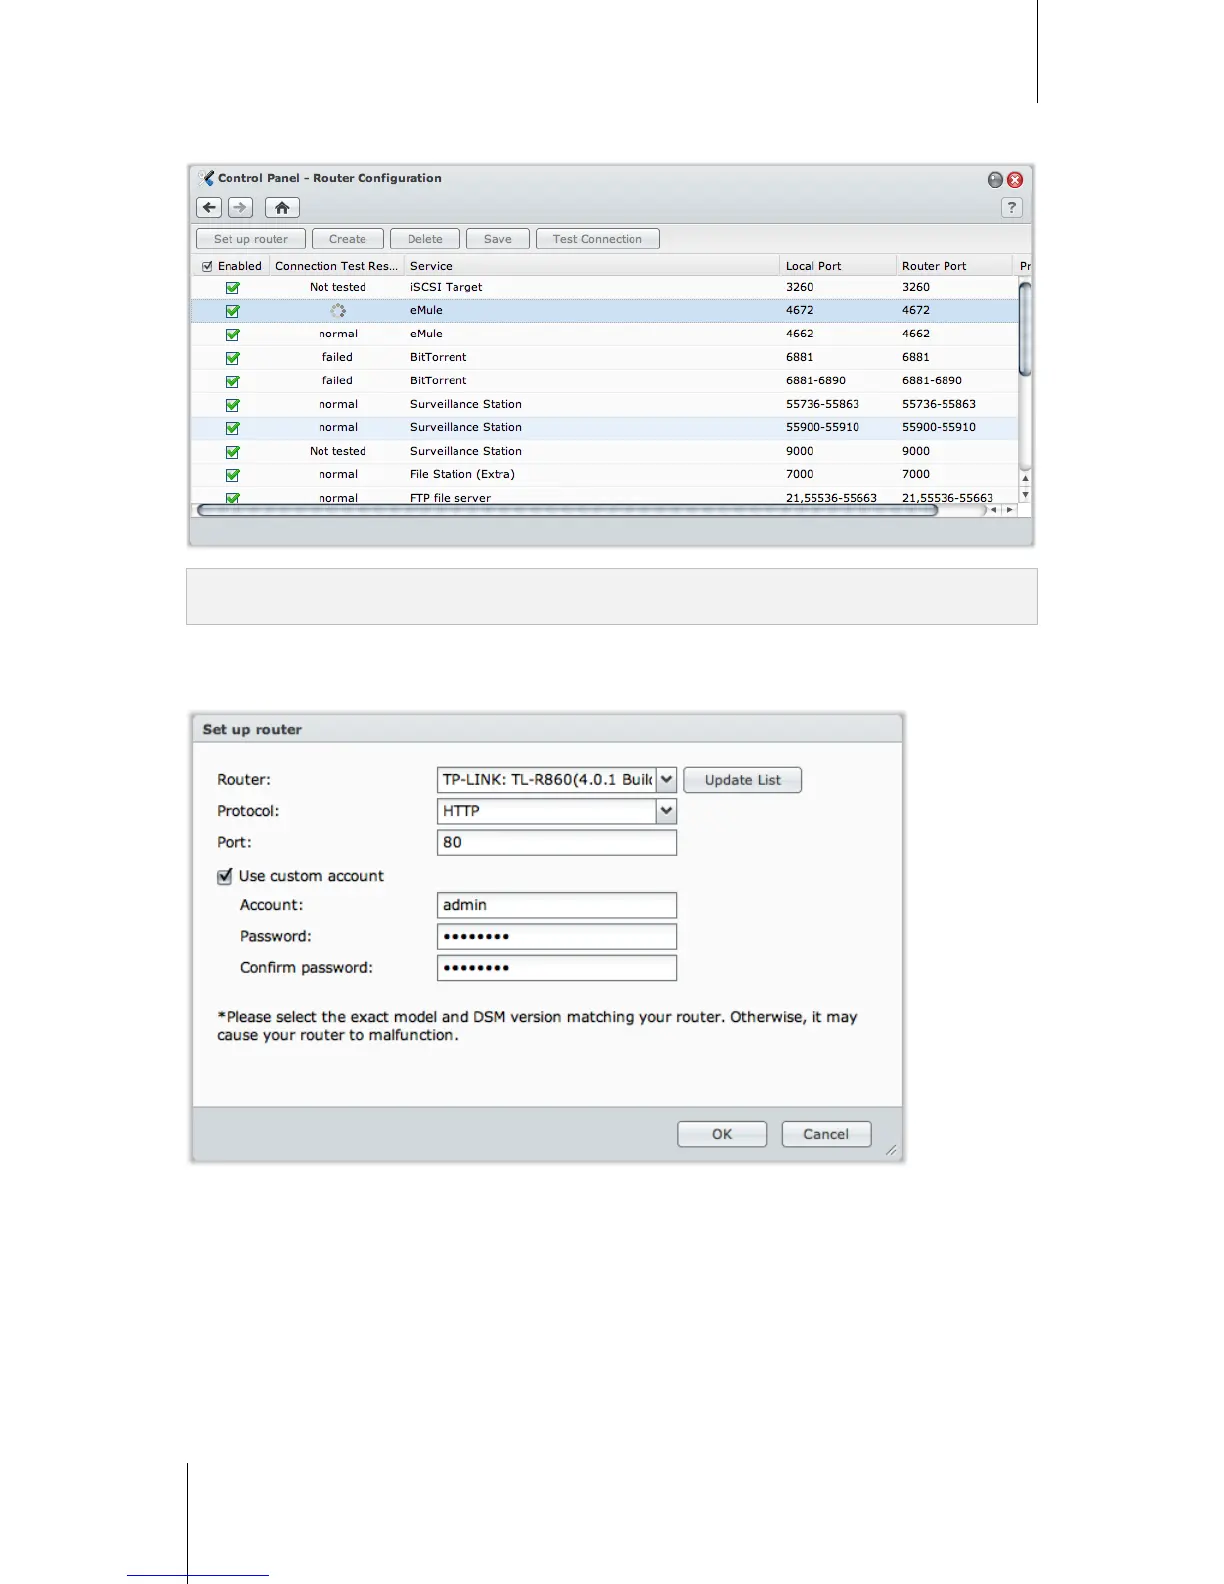The width and height of the screenshot is (1224, 1584).
Task: Click the horizontal scrollbar right arrow
Action: point(1009,510)
